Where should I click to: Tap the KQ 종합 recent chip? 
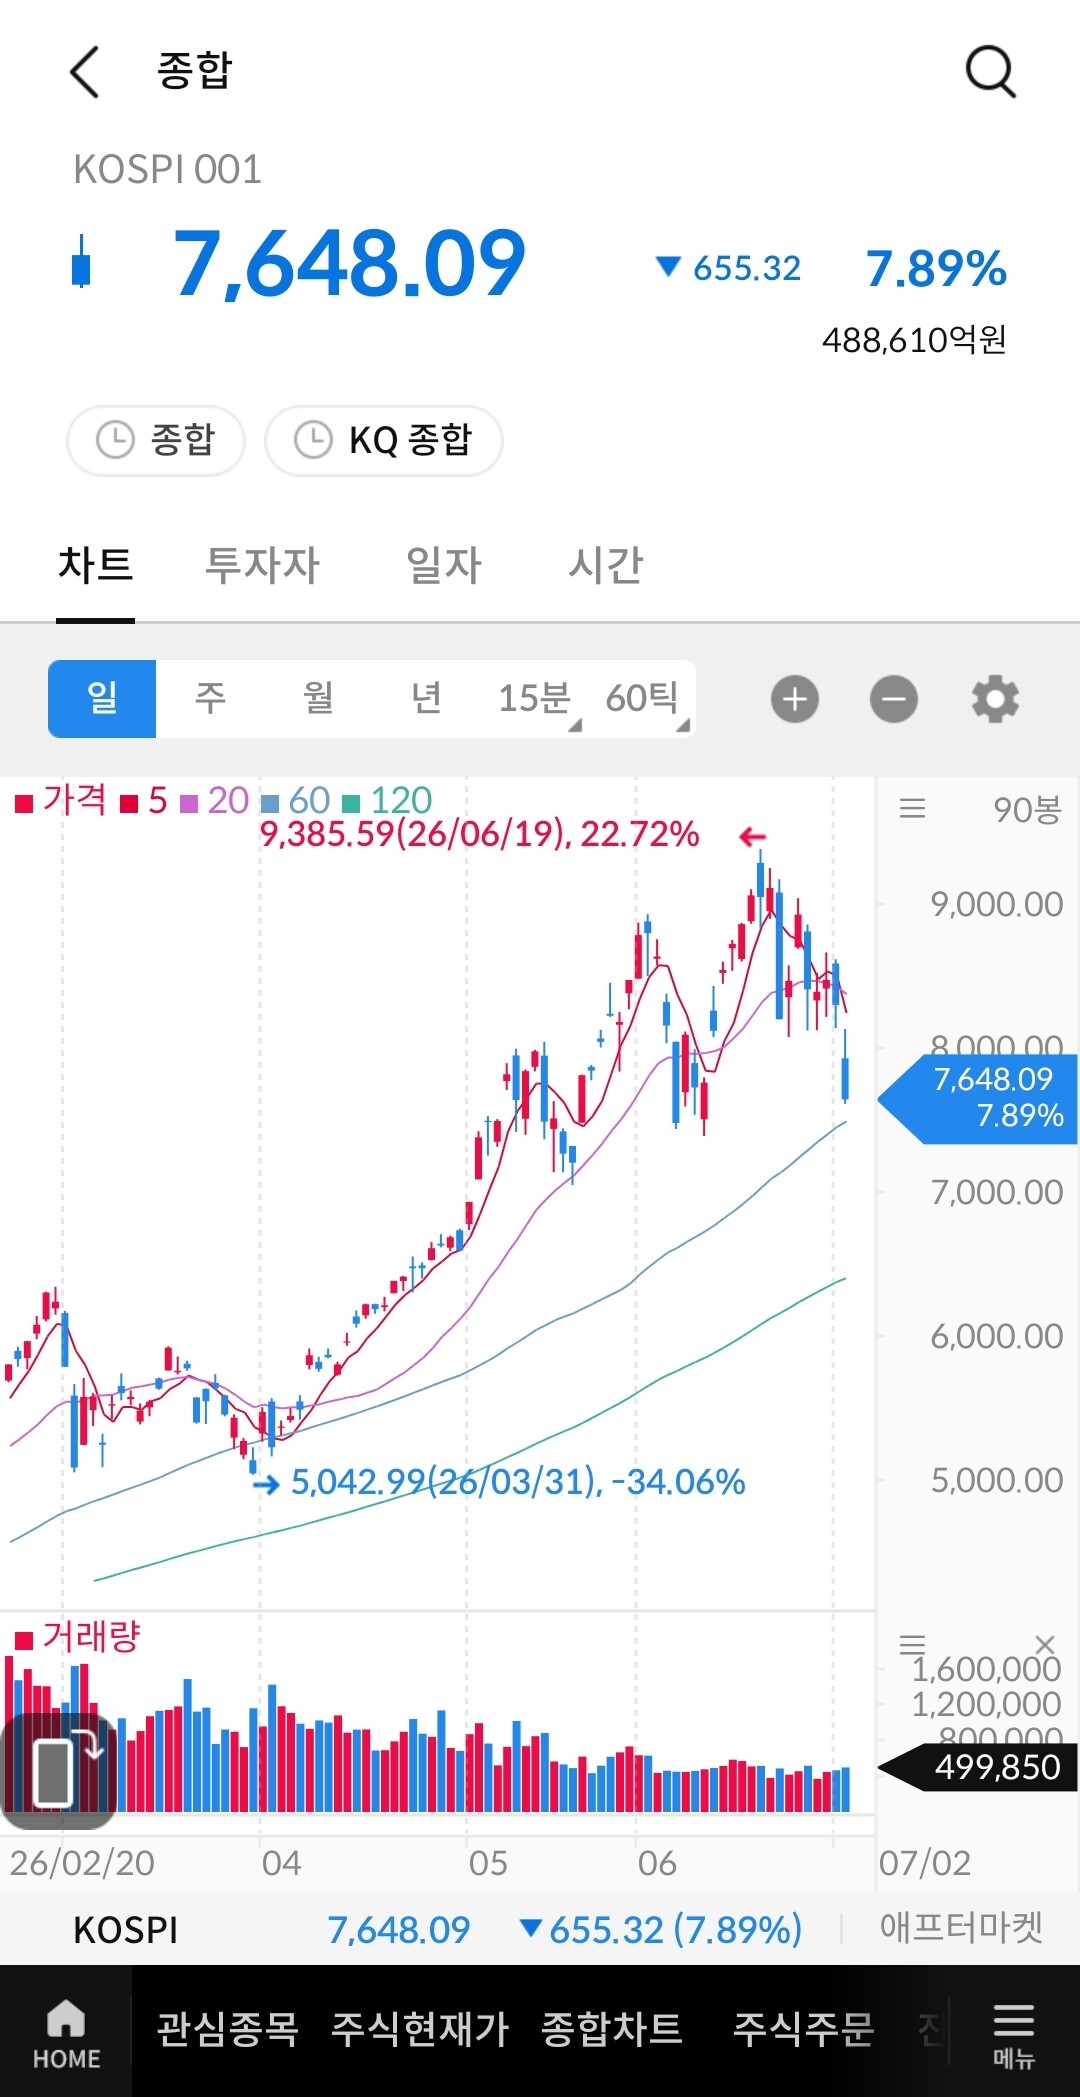(384, 440)
